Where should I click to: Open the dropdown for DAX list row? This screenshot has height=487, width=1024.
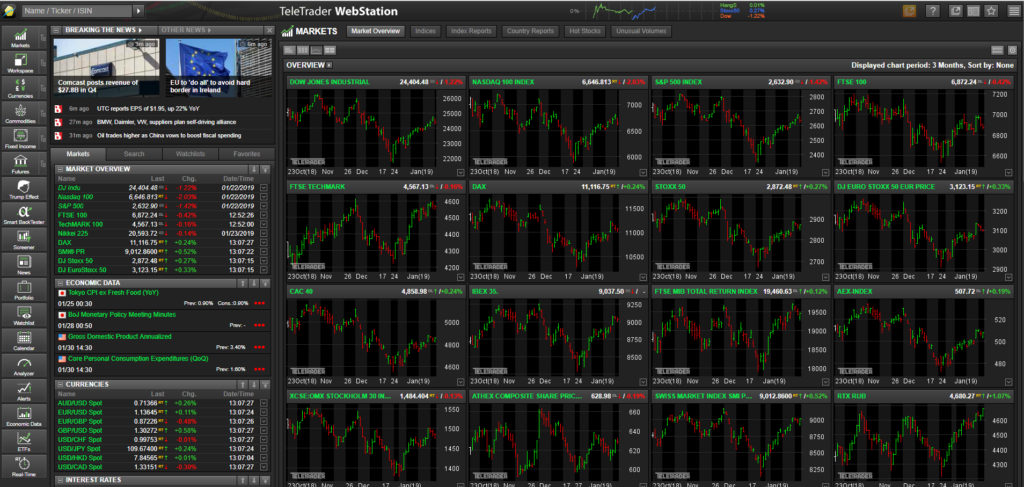[x=264, y=242]
